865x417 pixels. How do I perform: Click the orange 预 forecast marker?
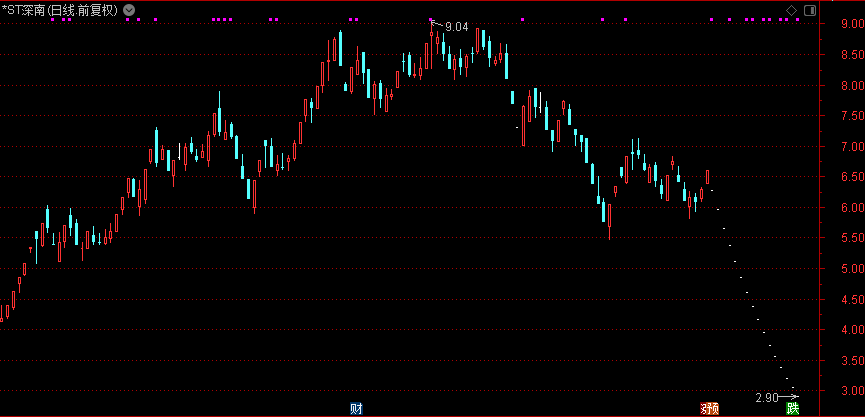pos(709,408)
